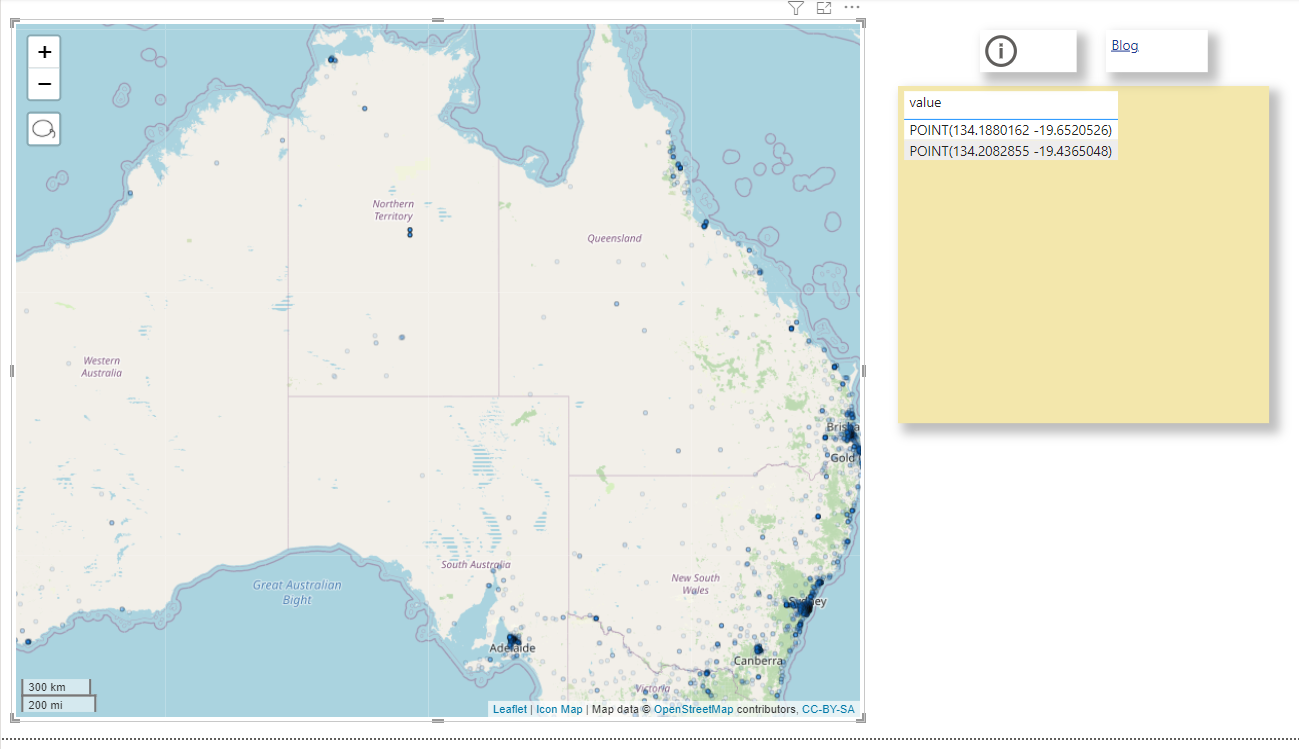Visit the OpenStreetMap attribution link
Image resolution: width=1299 pixels, height=749 pixels.
(693, 709)
